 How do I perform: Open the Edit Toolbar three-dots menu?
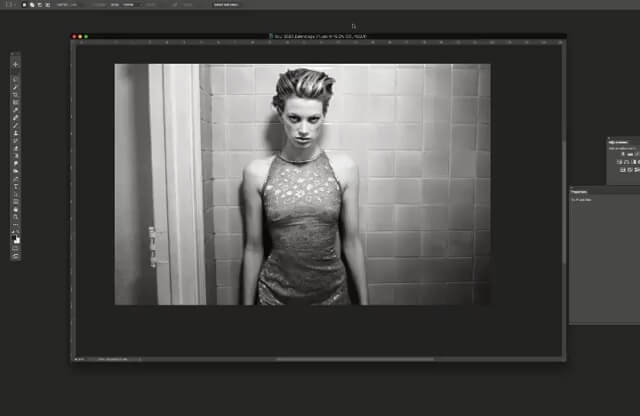[x=16, y=225]
